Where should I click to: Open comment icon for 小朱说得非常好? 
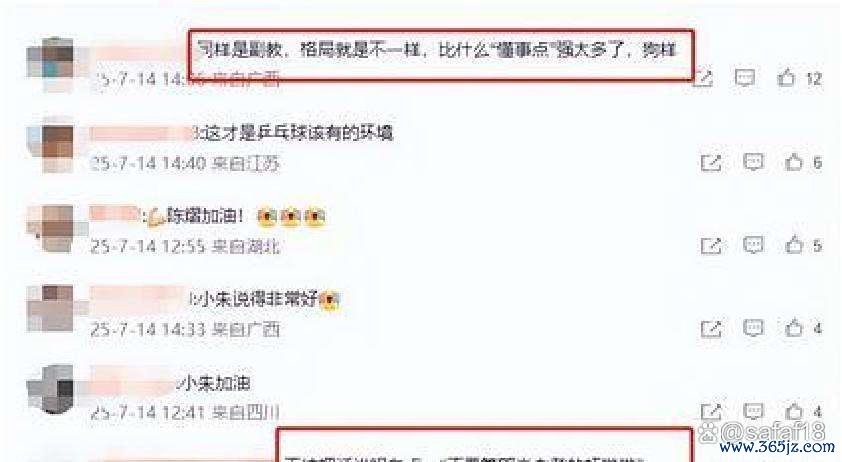point(753,328)
